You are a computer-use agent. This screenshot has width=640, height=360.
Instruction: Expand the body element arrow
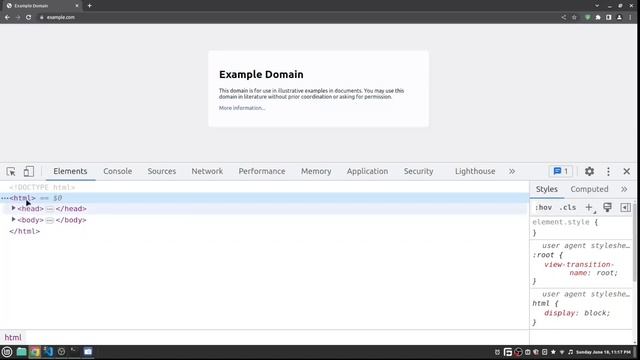tap(13, 220)
